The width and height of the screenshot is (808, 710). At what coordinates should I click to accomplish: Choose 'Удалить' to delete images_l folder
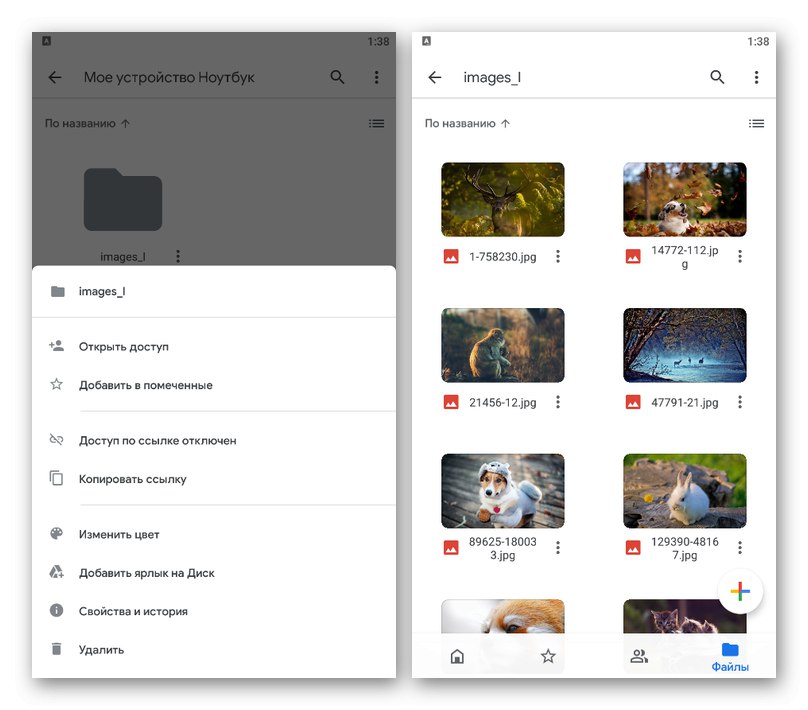click(x=214, y=650)
